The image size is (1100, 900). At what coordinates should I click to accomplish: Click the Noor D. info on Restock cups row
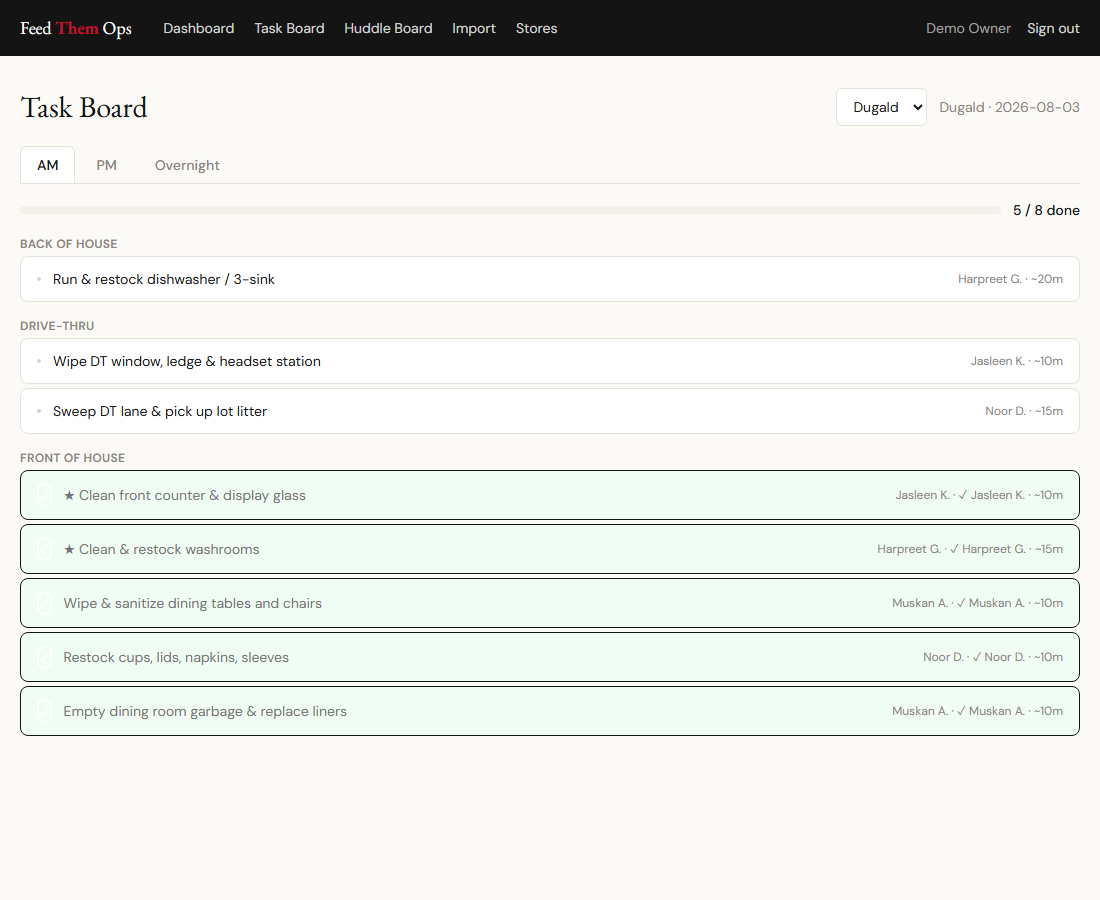(x=993, y=657)
